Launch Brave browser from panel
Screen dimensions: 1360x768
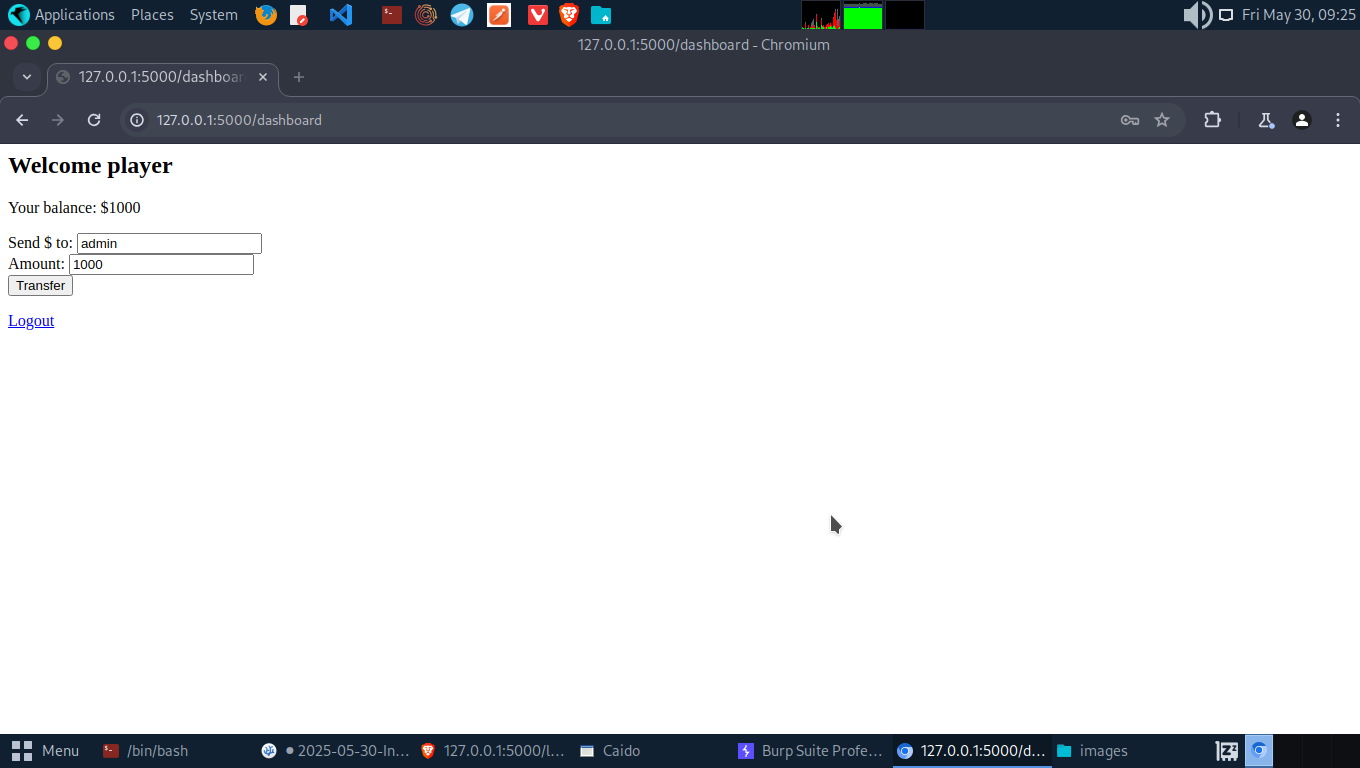569,15
